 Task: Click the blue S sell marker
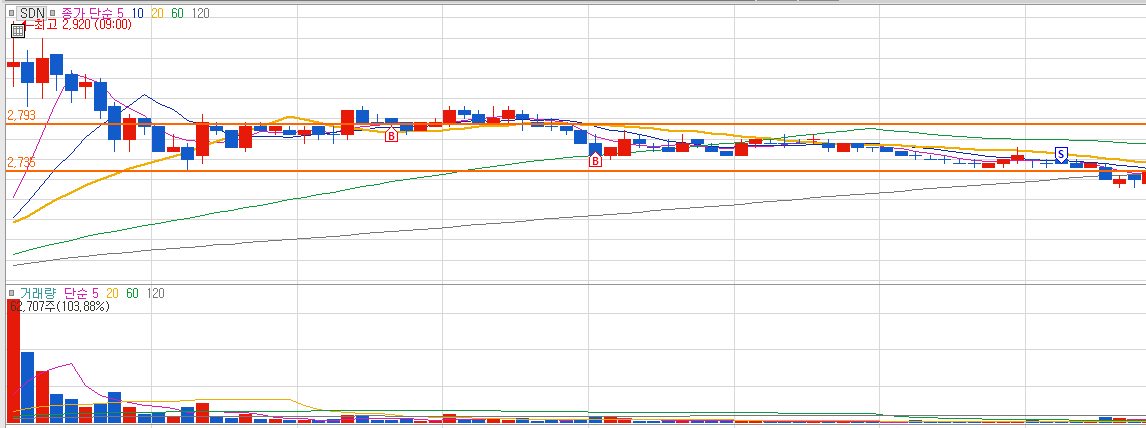tap(1062, 154)
